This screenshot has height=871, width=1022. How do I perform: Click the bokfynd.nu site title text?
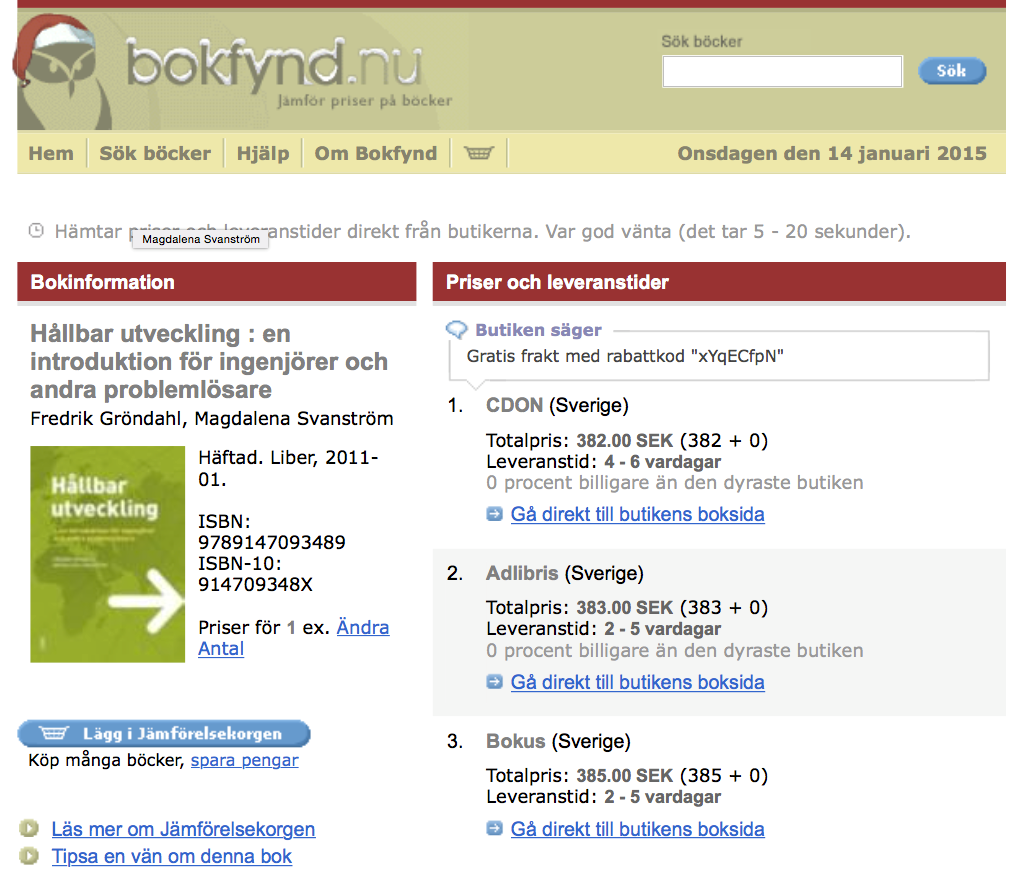274,65
